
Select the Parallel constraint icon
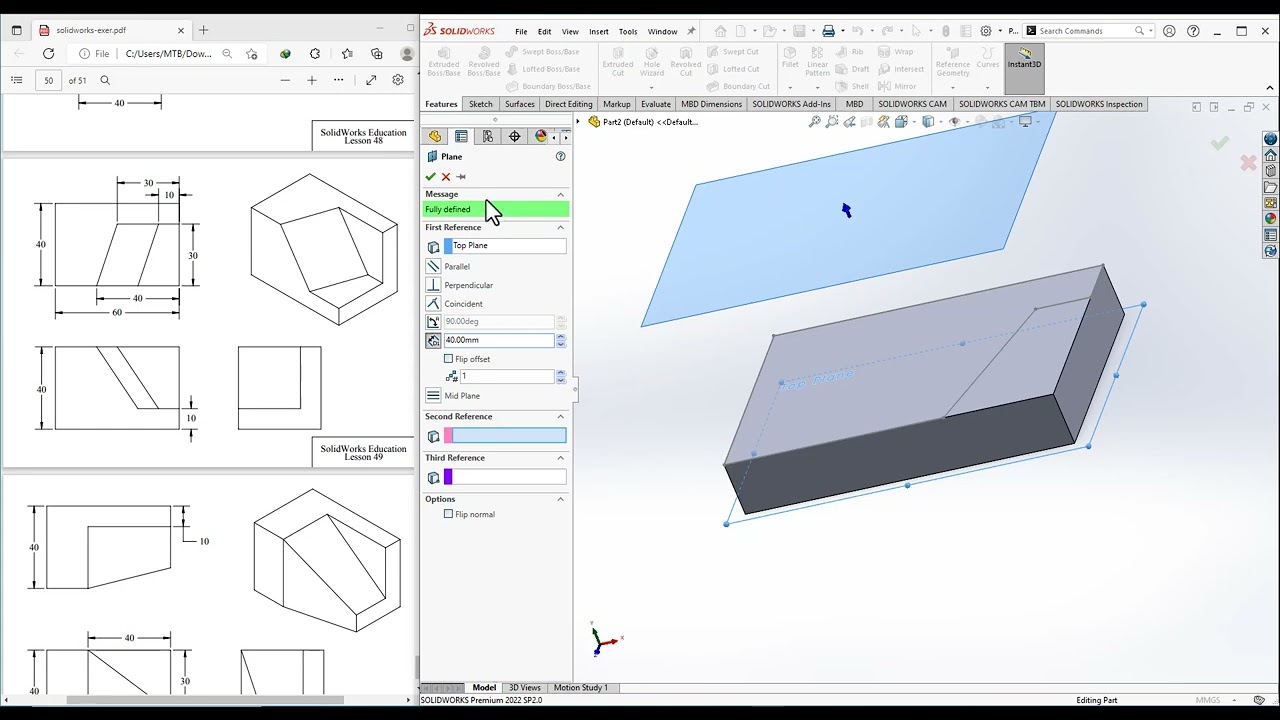433,266
